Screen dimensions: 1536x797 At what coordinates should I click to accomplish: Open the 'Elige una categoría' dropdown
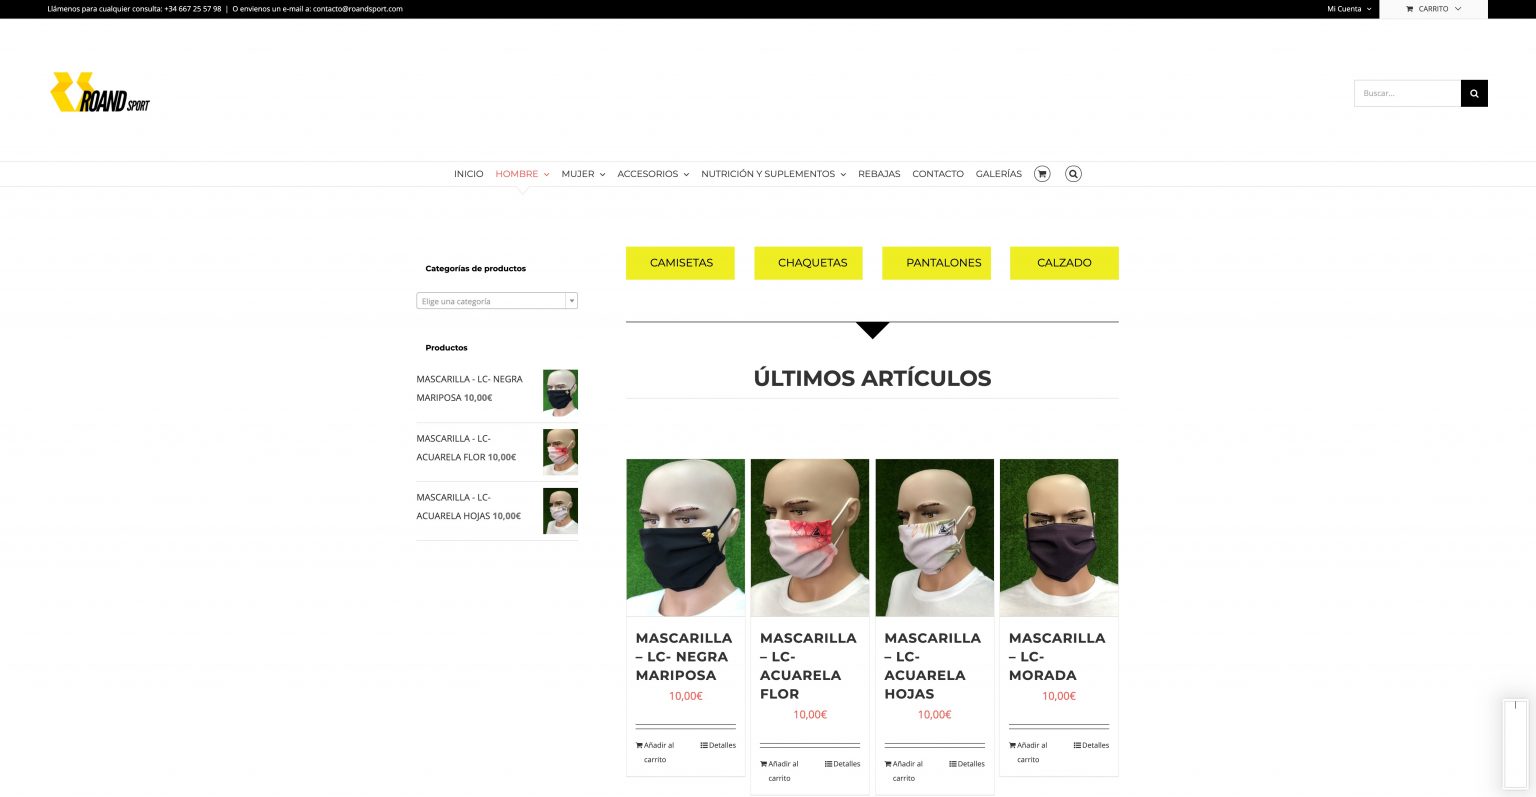pyautogui.click(x=497, y=301)
